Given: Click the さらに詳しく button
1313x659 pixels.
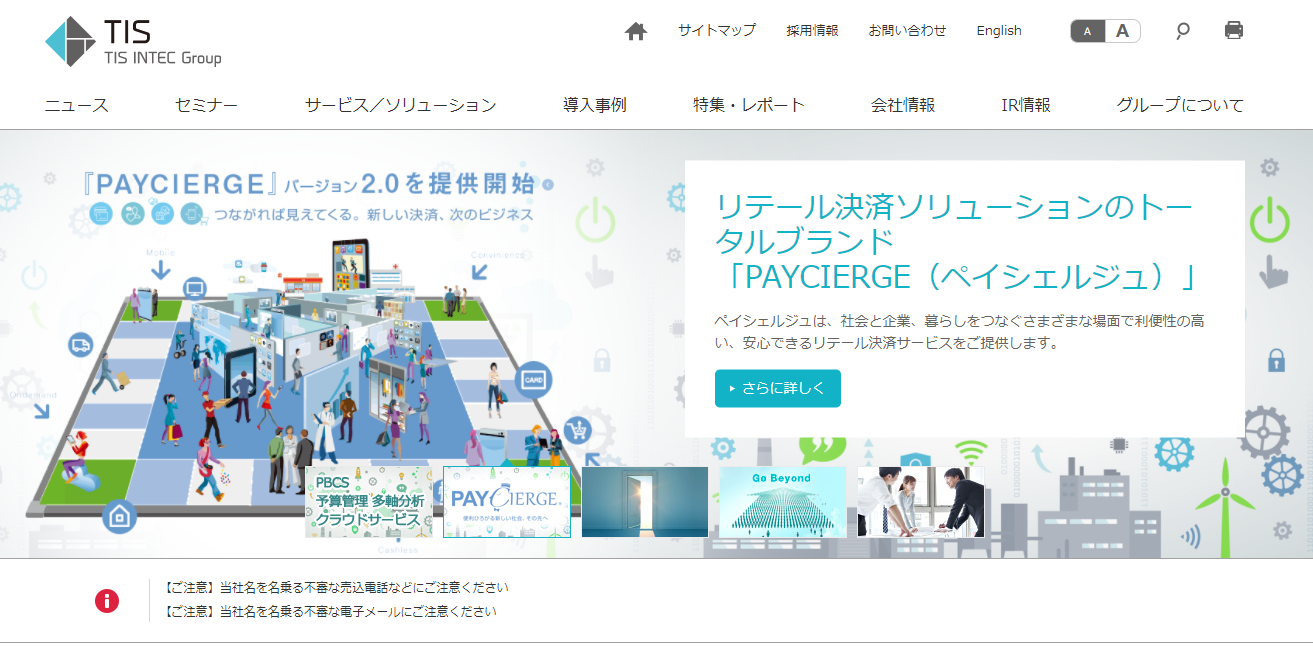Looking at the screenshot, I should pyautogui.click(x=778, y=389).
